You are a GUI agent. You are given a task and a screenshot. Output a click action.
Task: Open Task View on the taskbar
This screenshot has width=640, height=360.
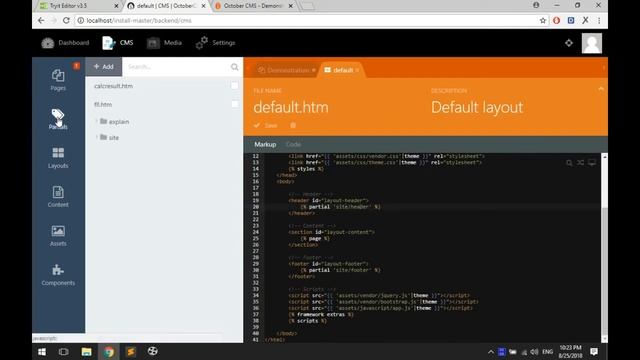point(64,352)
